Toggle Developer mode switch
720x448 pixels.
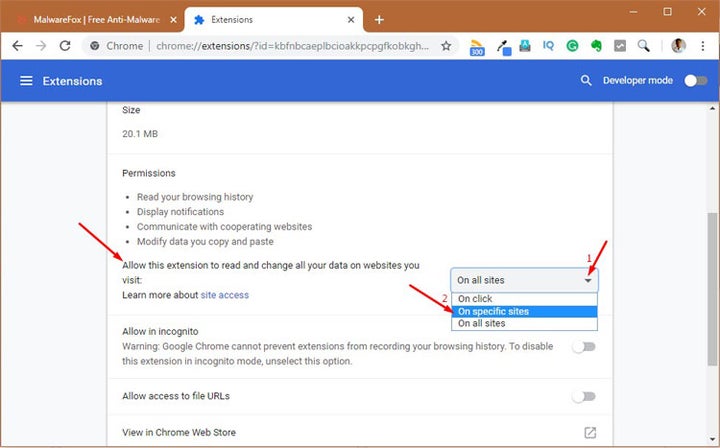694,81
